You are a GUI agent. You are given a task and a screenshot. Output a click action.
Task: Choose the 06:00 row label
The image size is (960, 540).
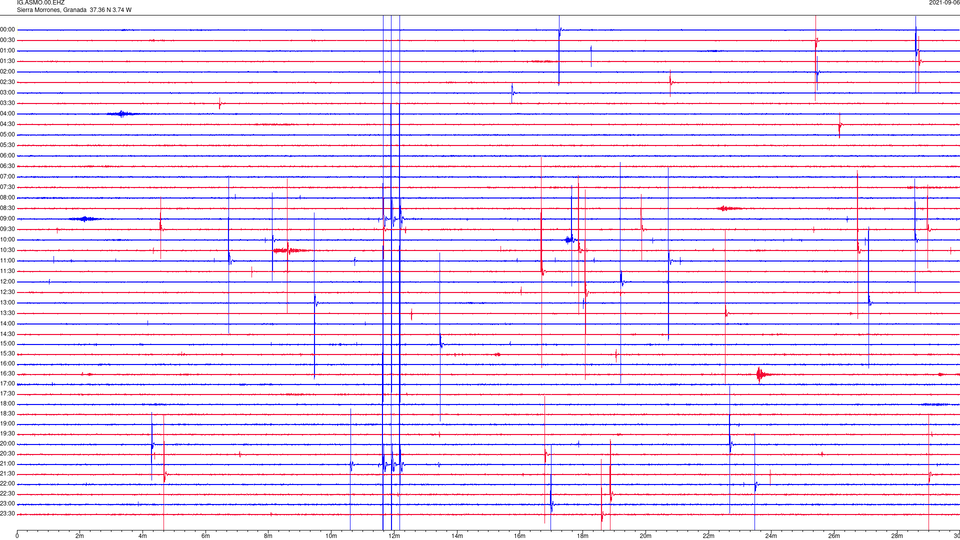point(8,156)
